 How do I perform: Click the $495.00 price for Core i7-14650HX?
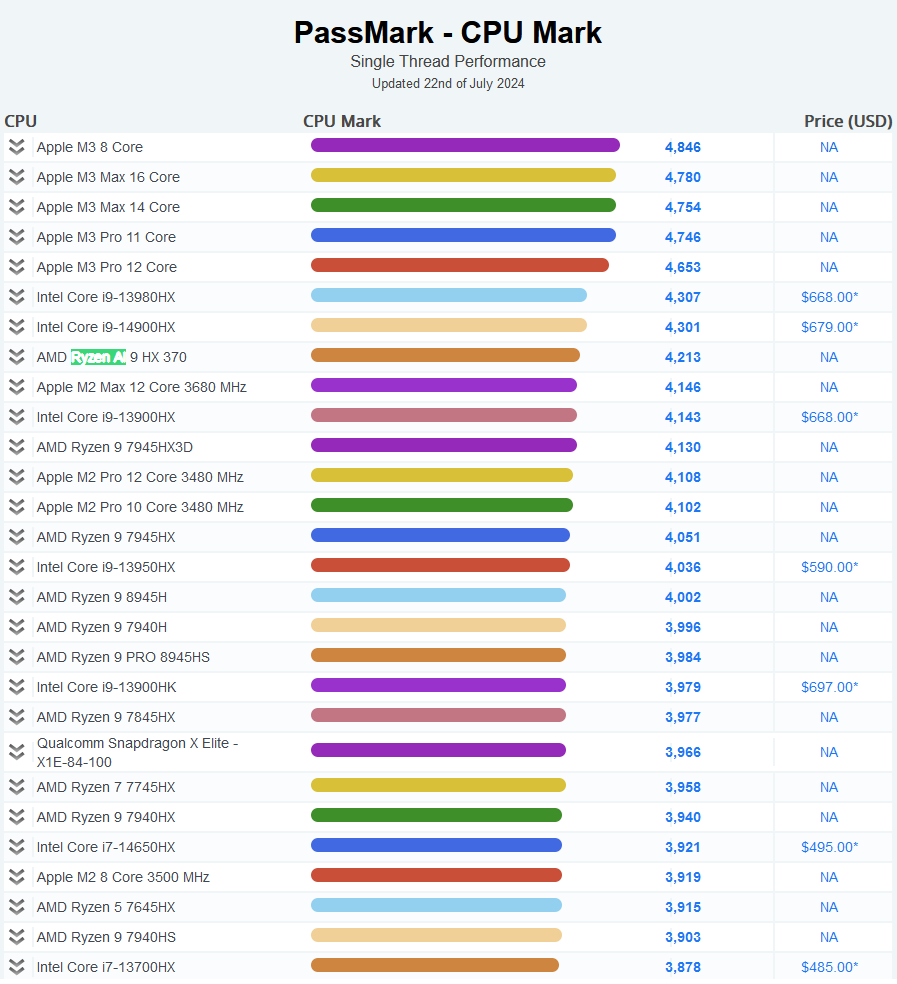[829, 847]
